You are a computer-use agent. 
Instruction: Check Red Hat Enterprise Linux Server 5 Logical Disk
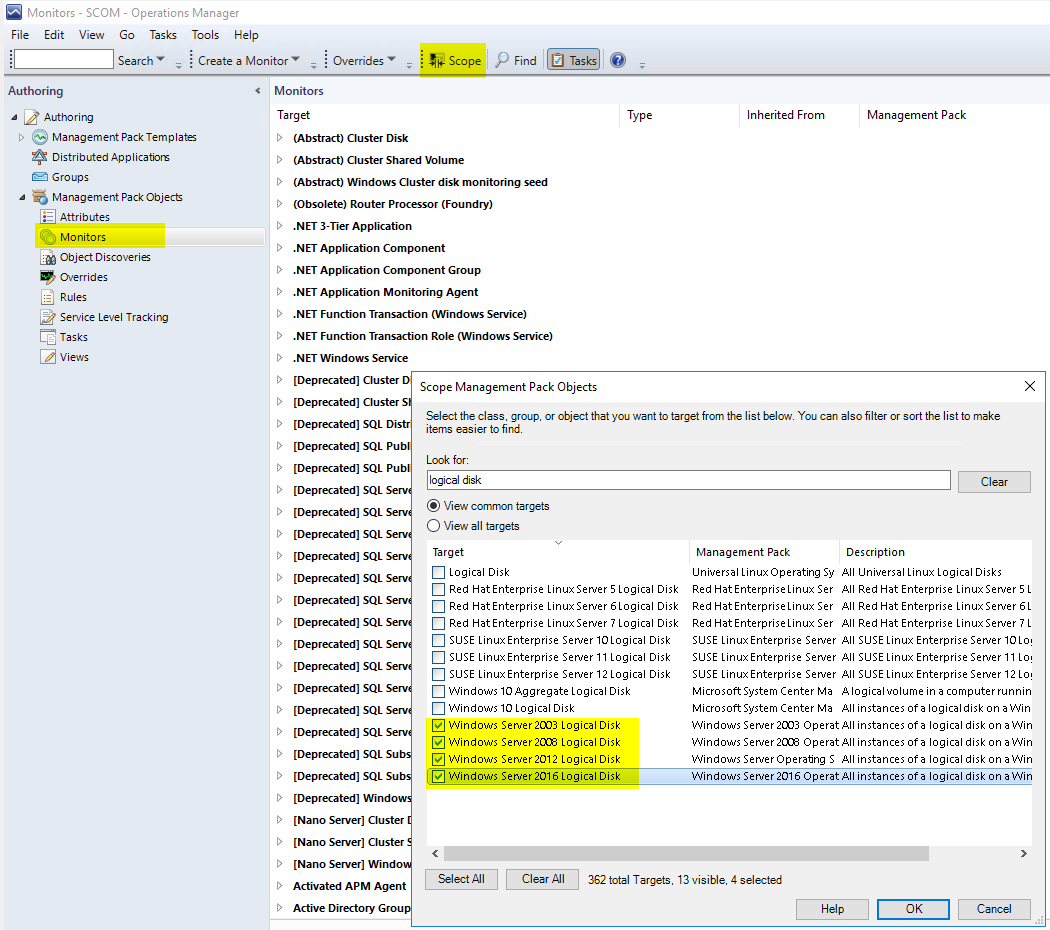pos(439,589)
